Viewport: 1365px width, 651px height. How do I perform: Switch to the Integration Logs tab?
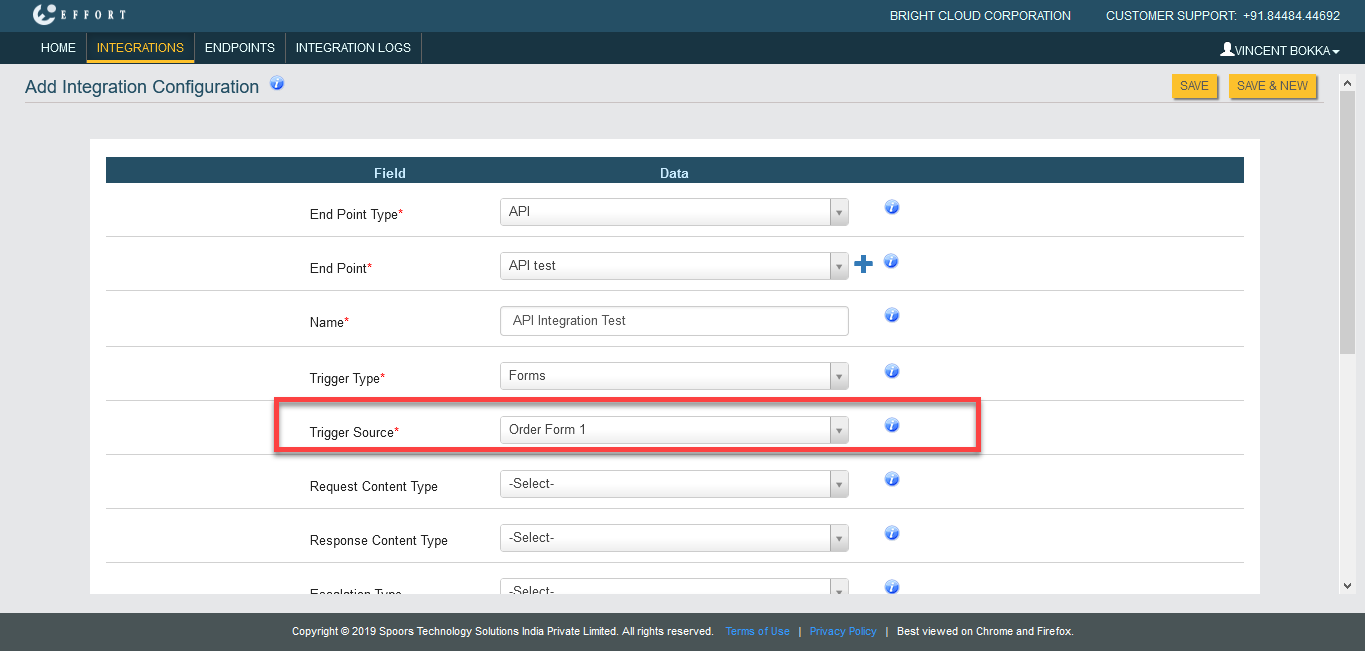pos(353,48)
